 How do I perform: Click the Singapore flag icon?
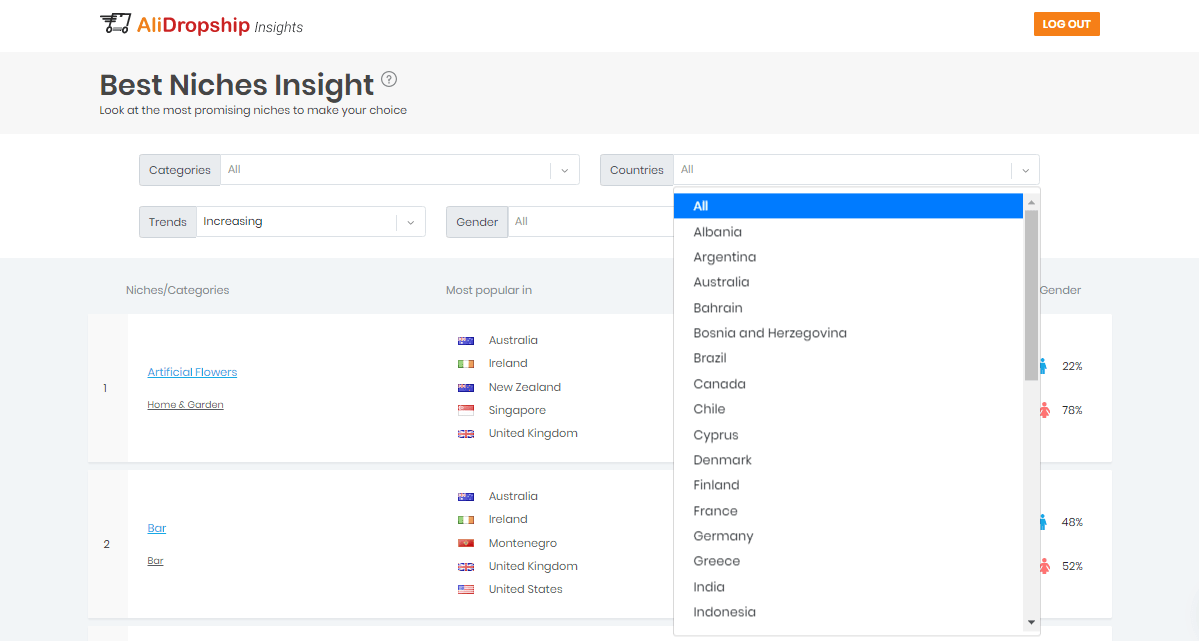coord(466,411)
